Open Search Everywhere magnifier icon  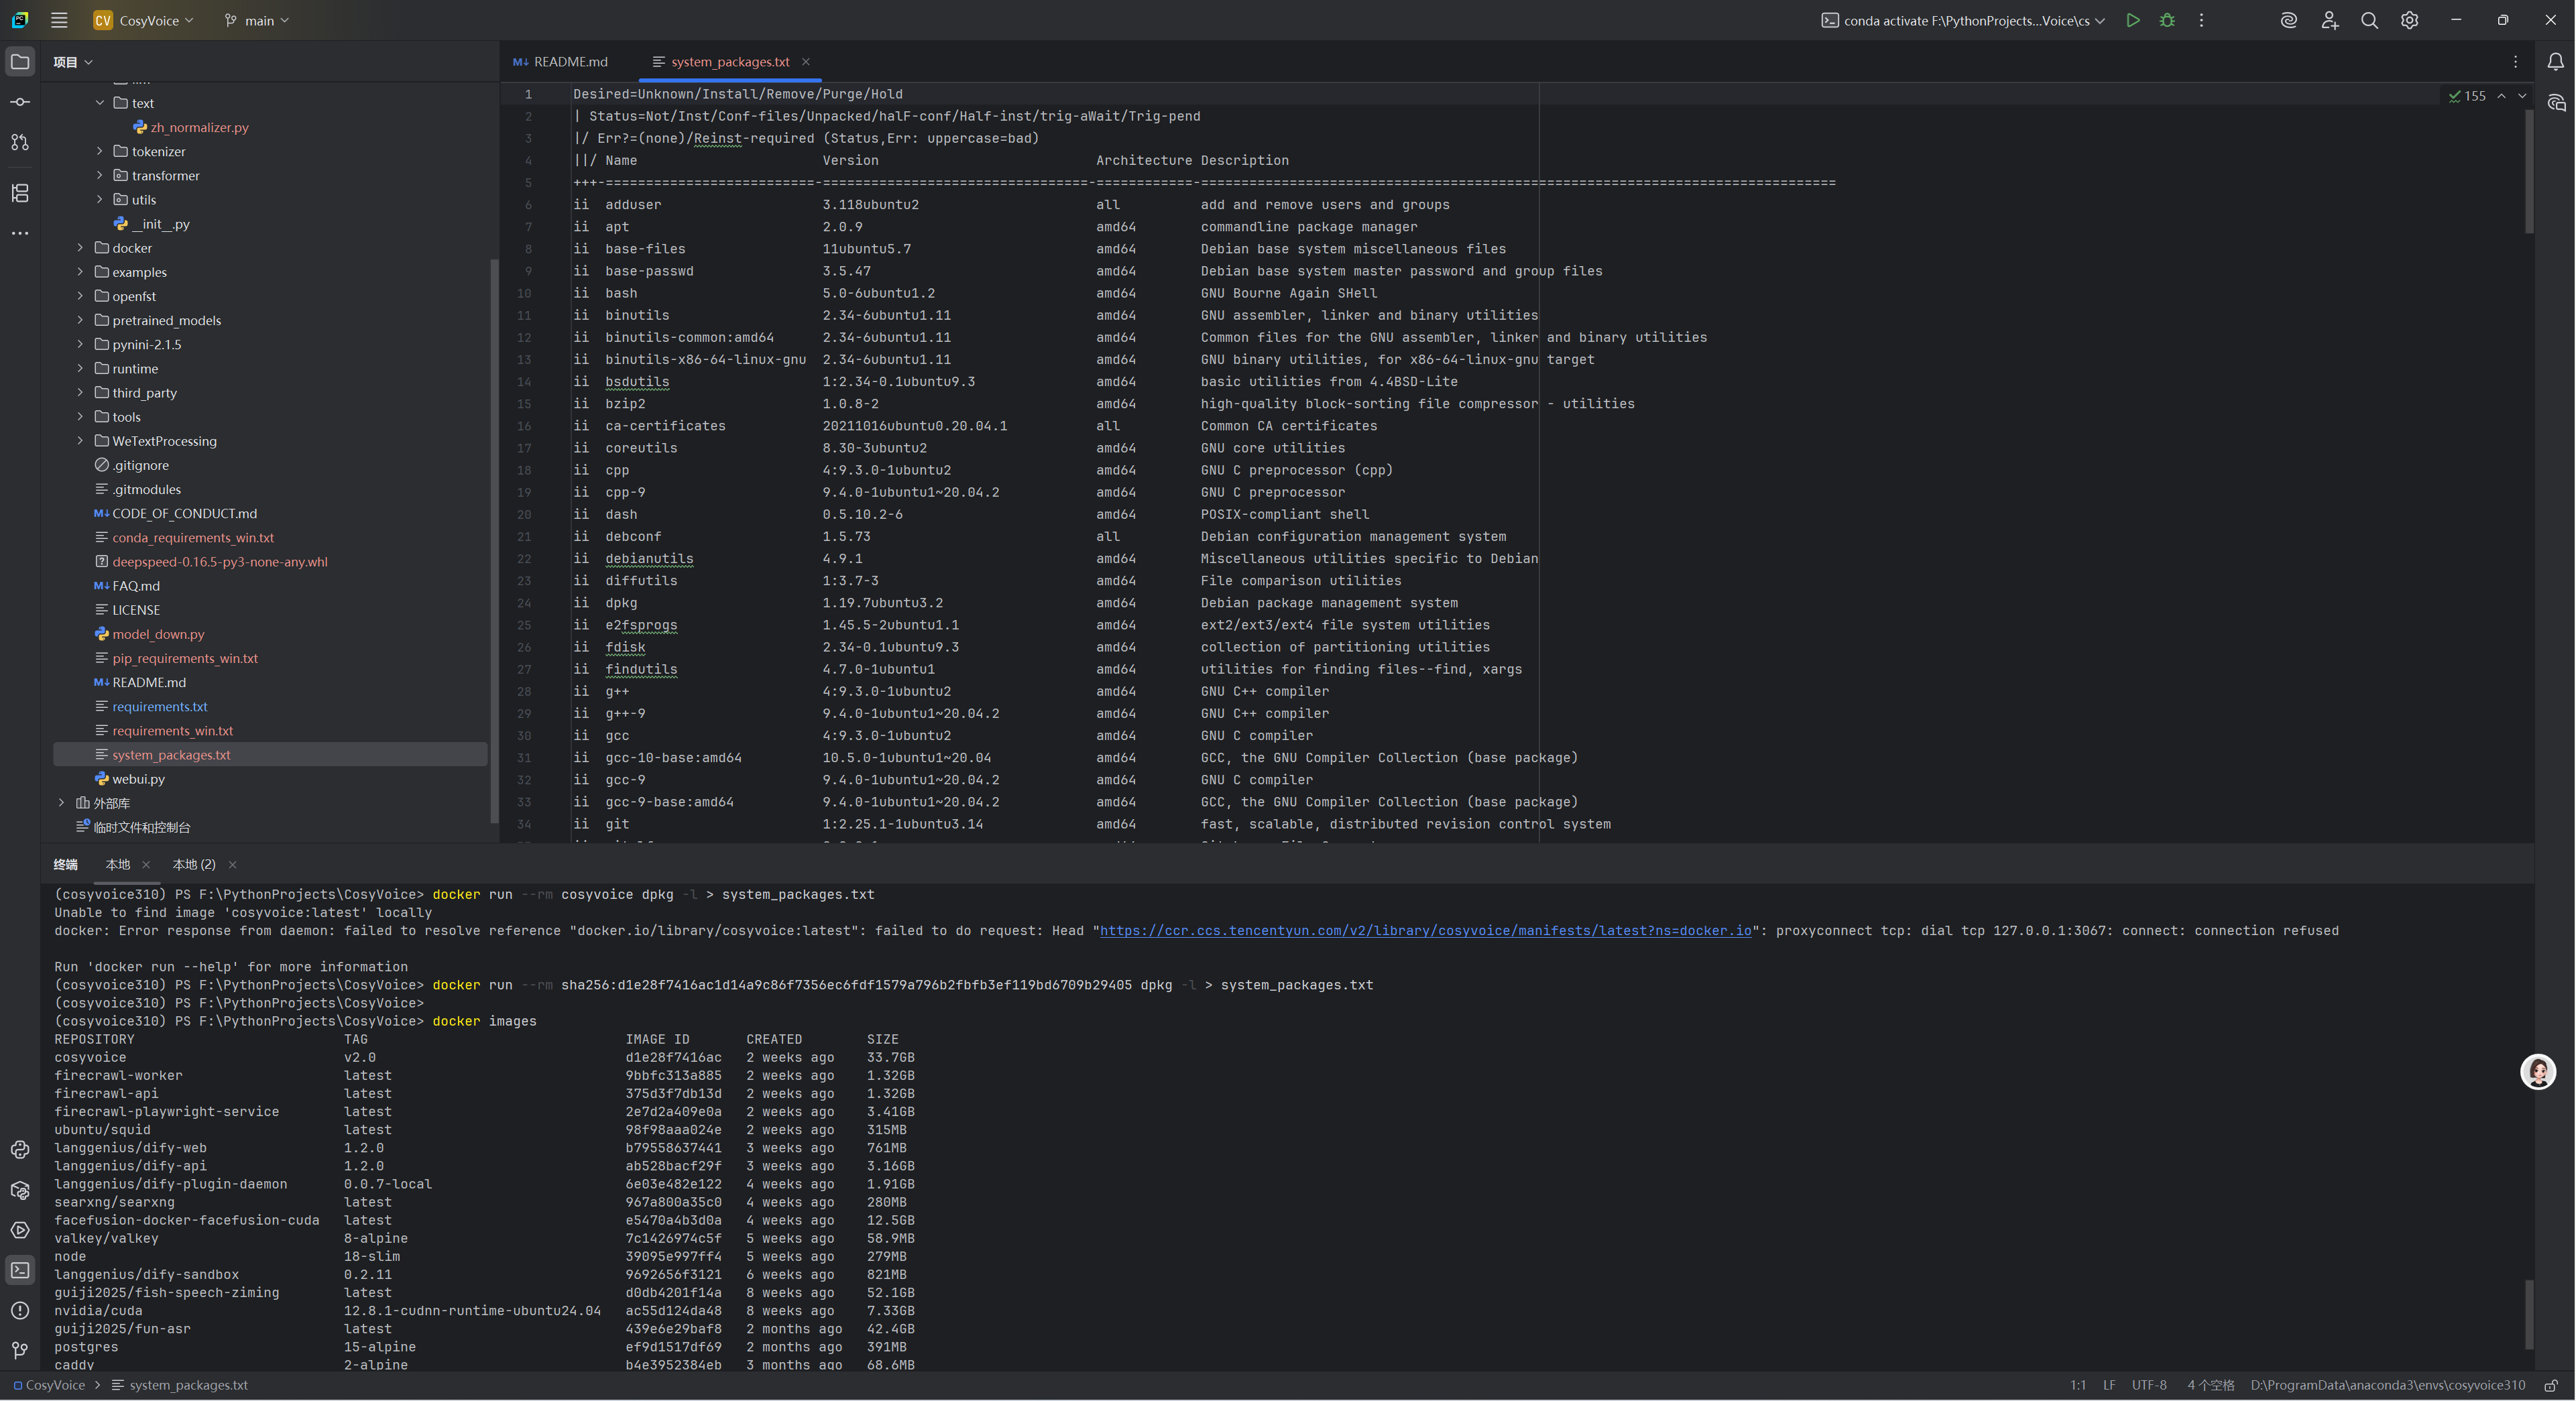pyautogui.click(x=2369, y=20)
